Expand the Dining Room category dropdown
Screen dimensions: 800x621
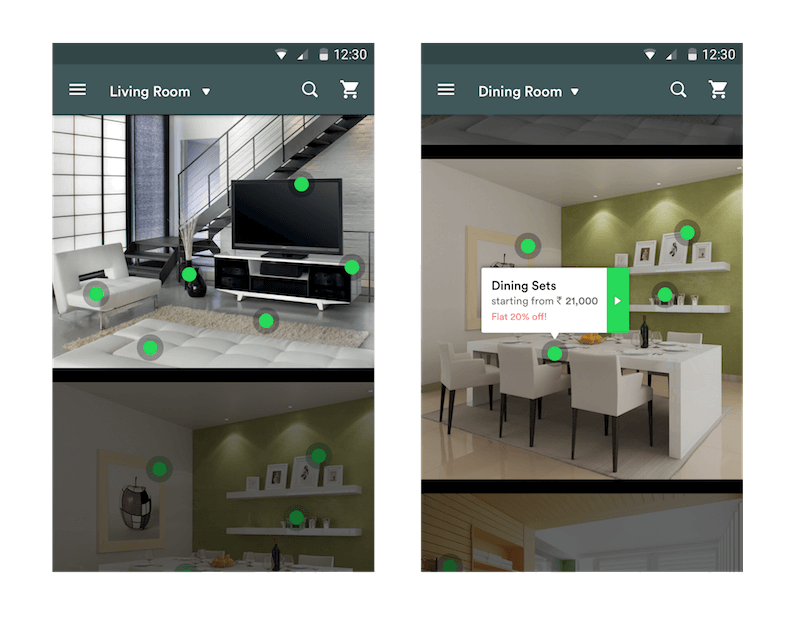pos(574,92)
